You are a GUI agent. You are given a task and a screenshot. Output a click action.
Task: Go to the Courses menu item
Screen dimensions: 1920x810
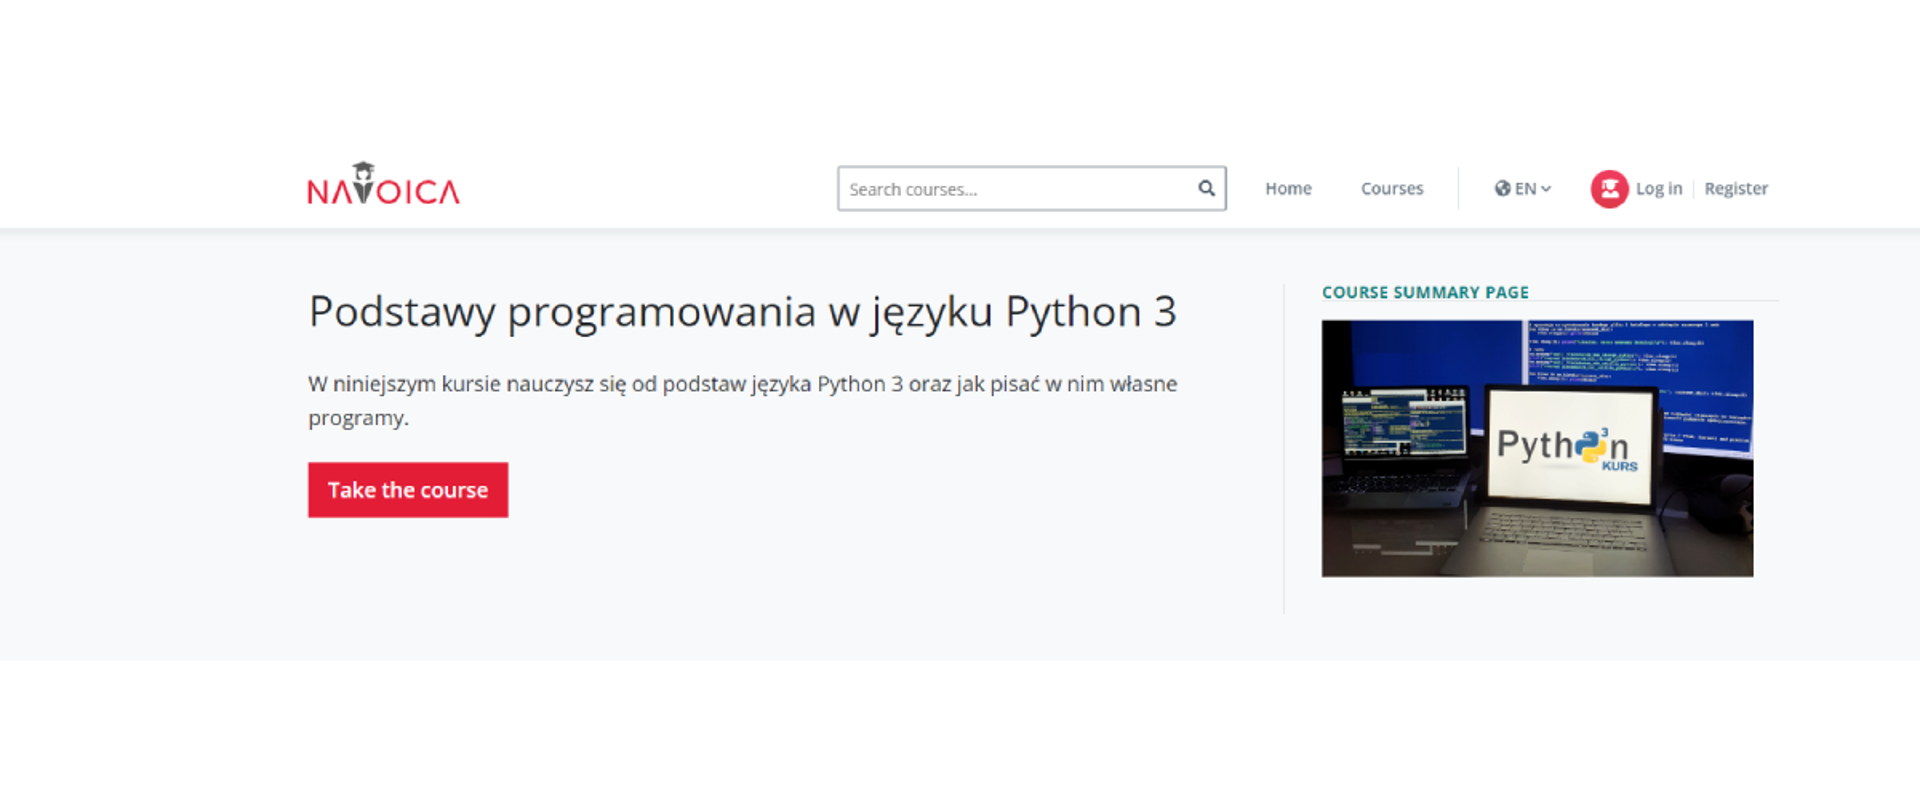1391,188
